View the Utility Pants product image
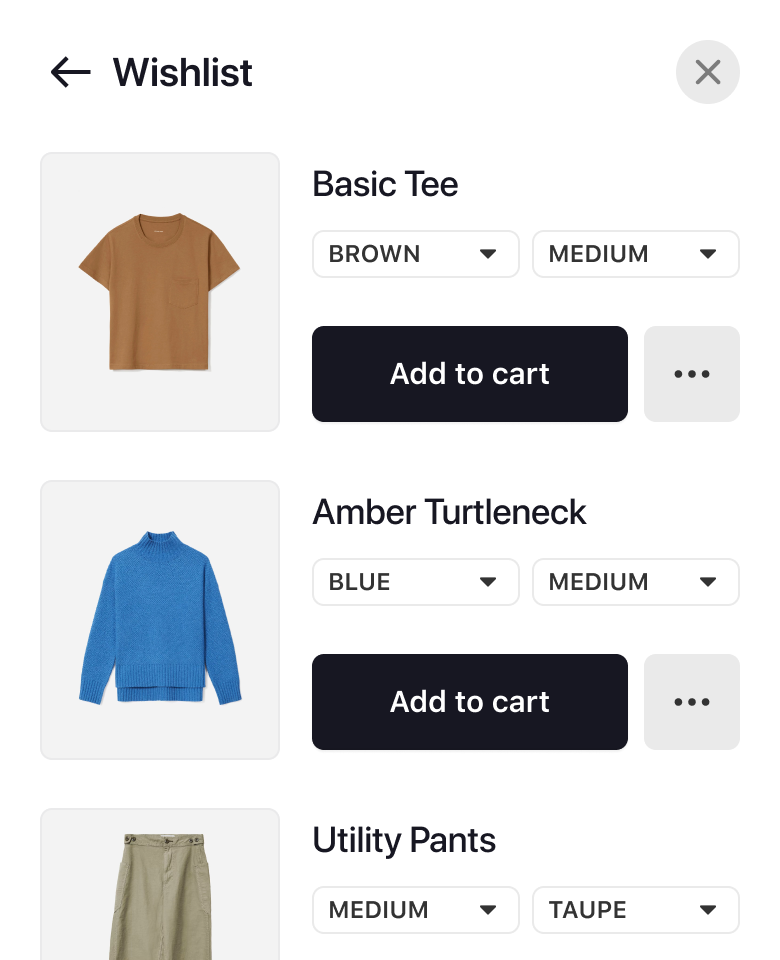Screen dimensions: 780x960 [x=160, y=890]
